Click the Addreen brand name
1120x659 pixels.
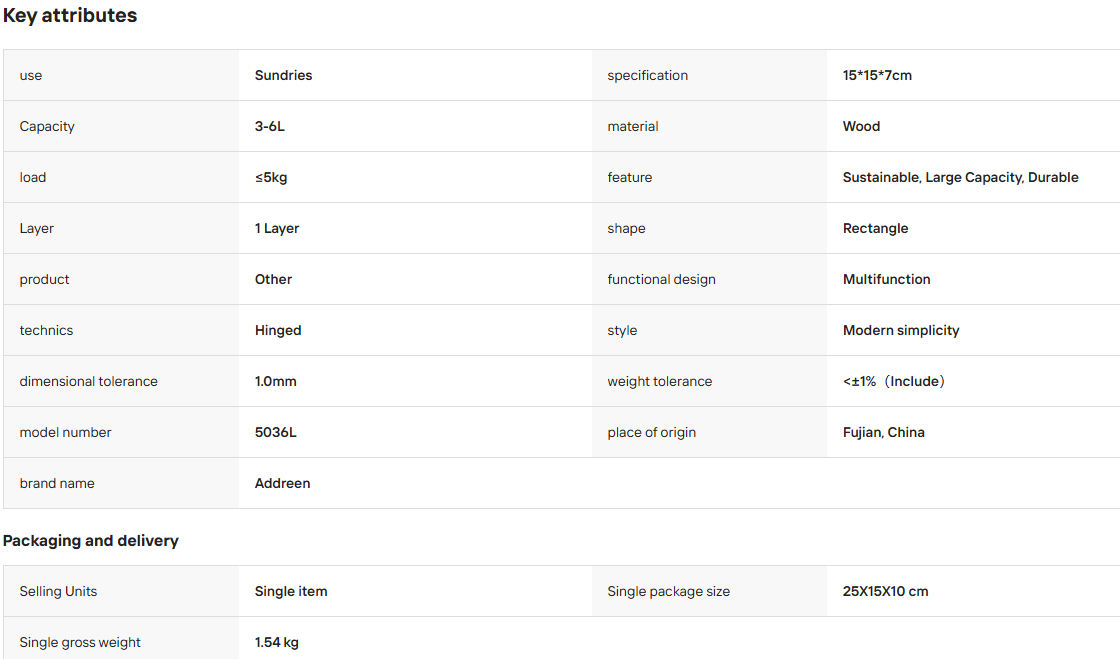click(283, 483)
